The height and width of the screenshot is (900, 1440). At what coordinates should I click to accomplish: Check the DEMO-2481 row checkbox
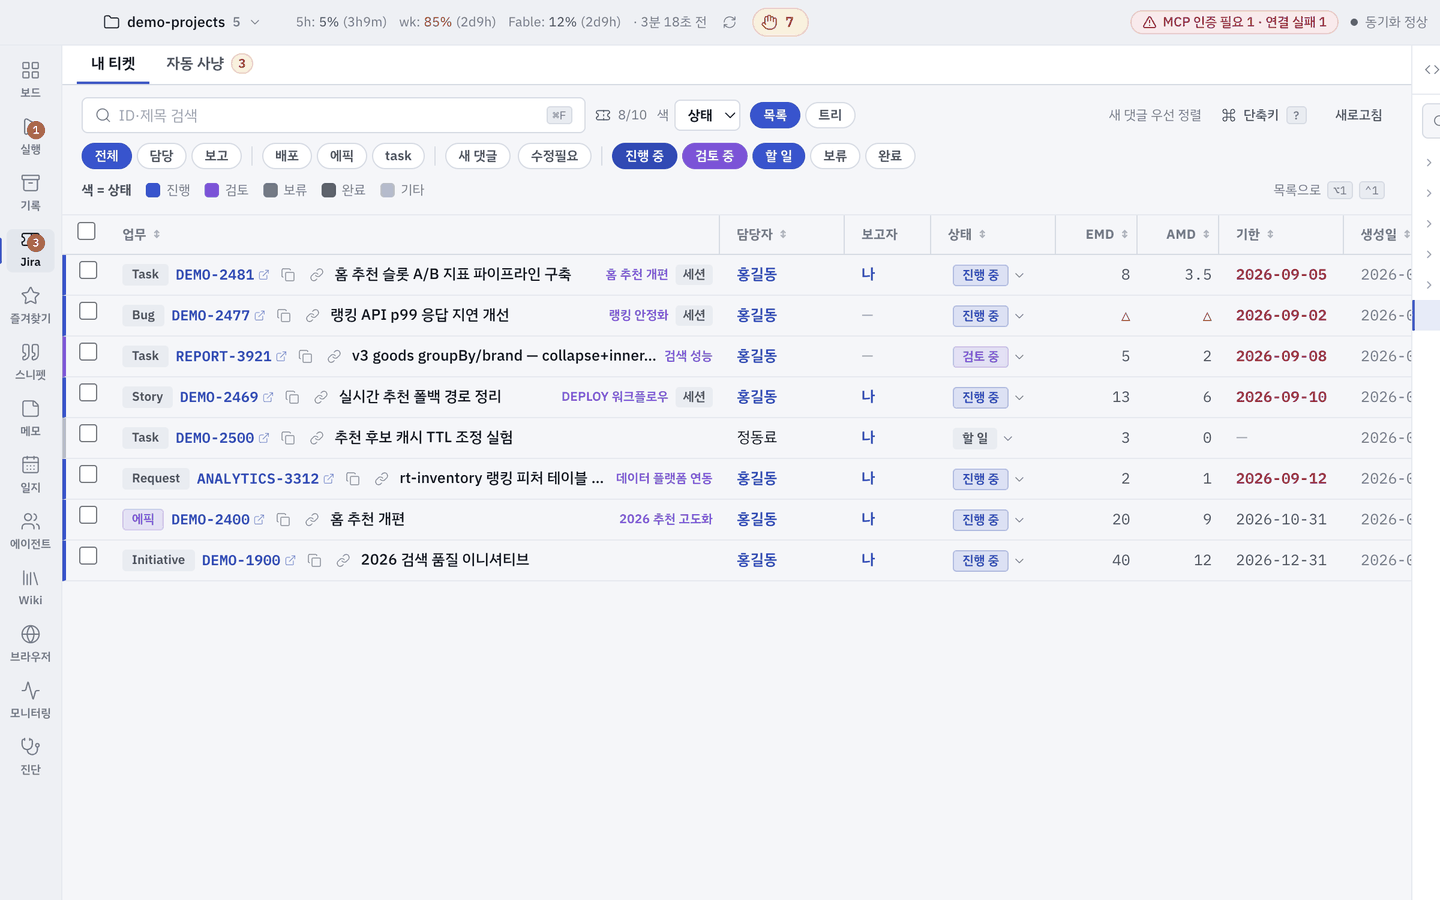click(x=88, y=270)
